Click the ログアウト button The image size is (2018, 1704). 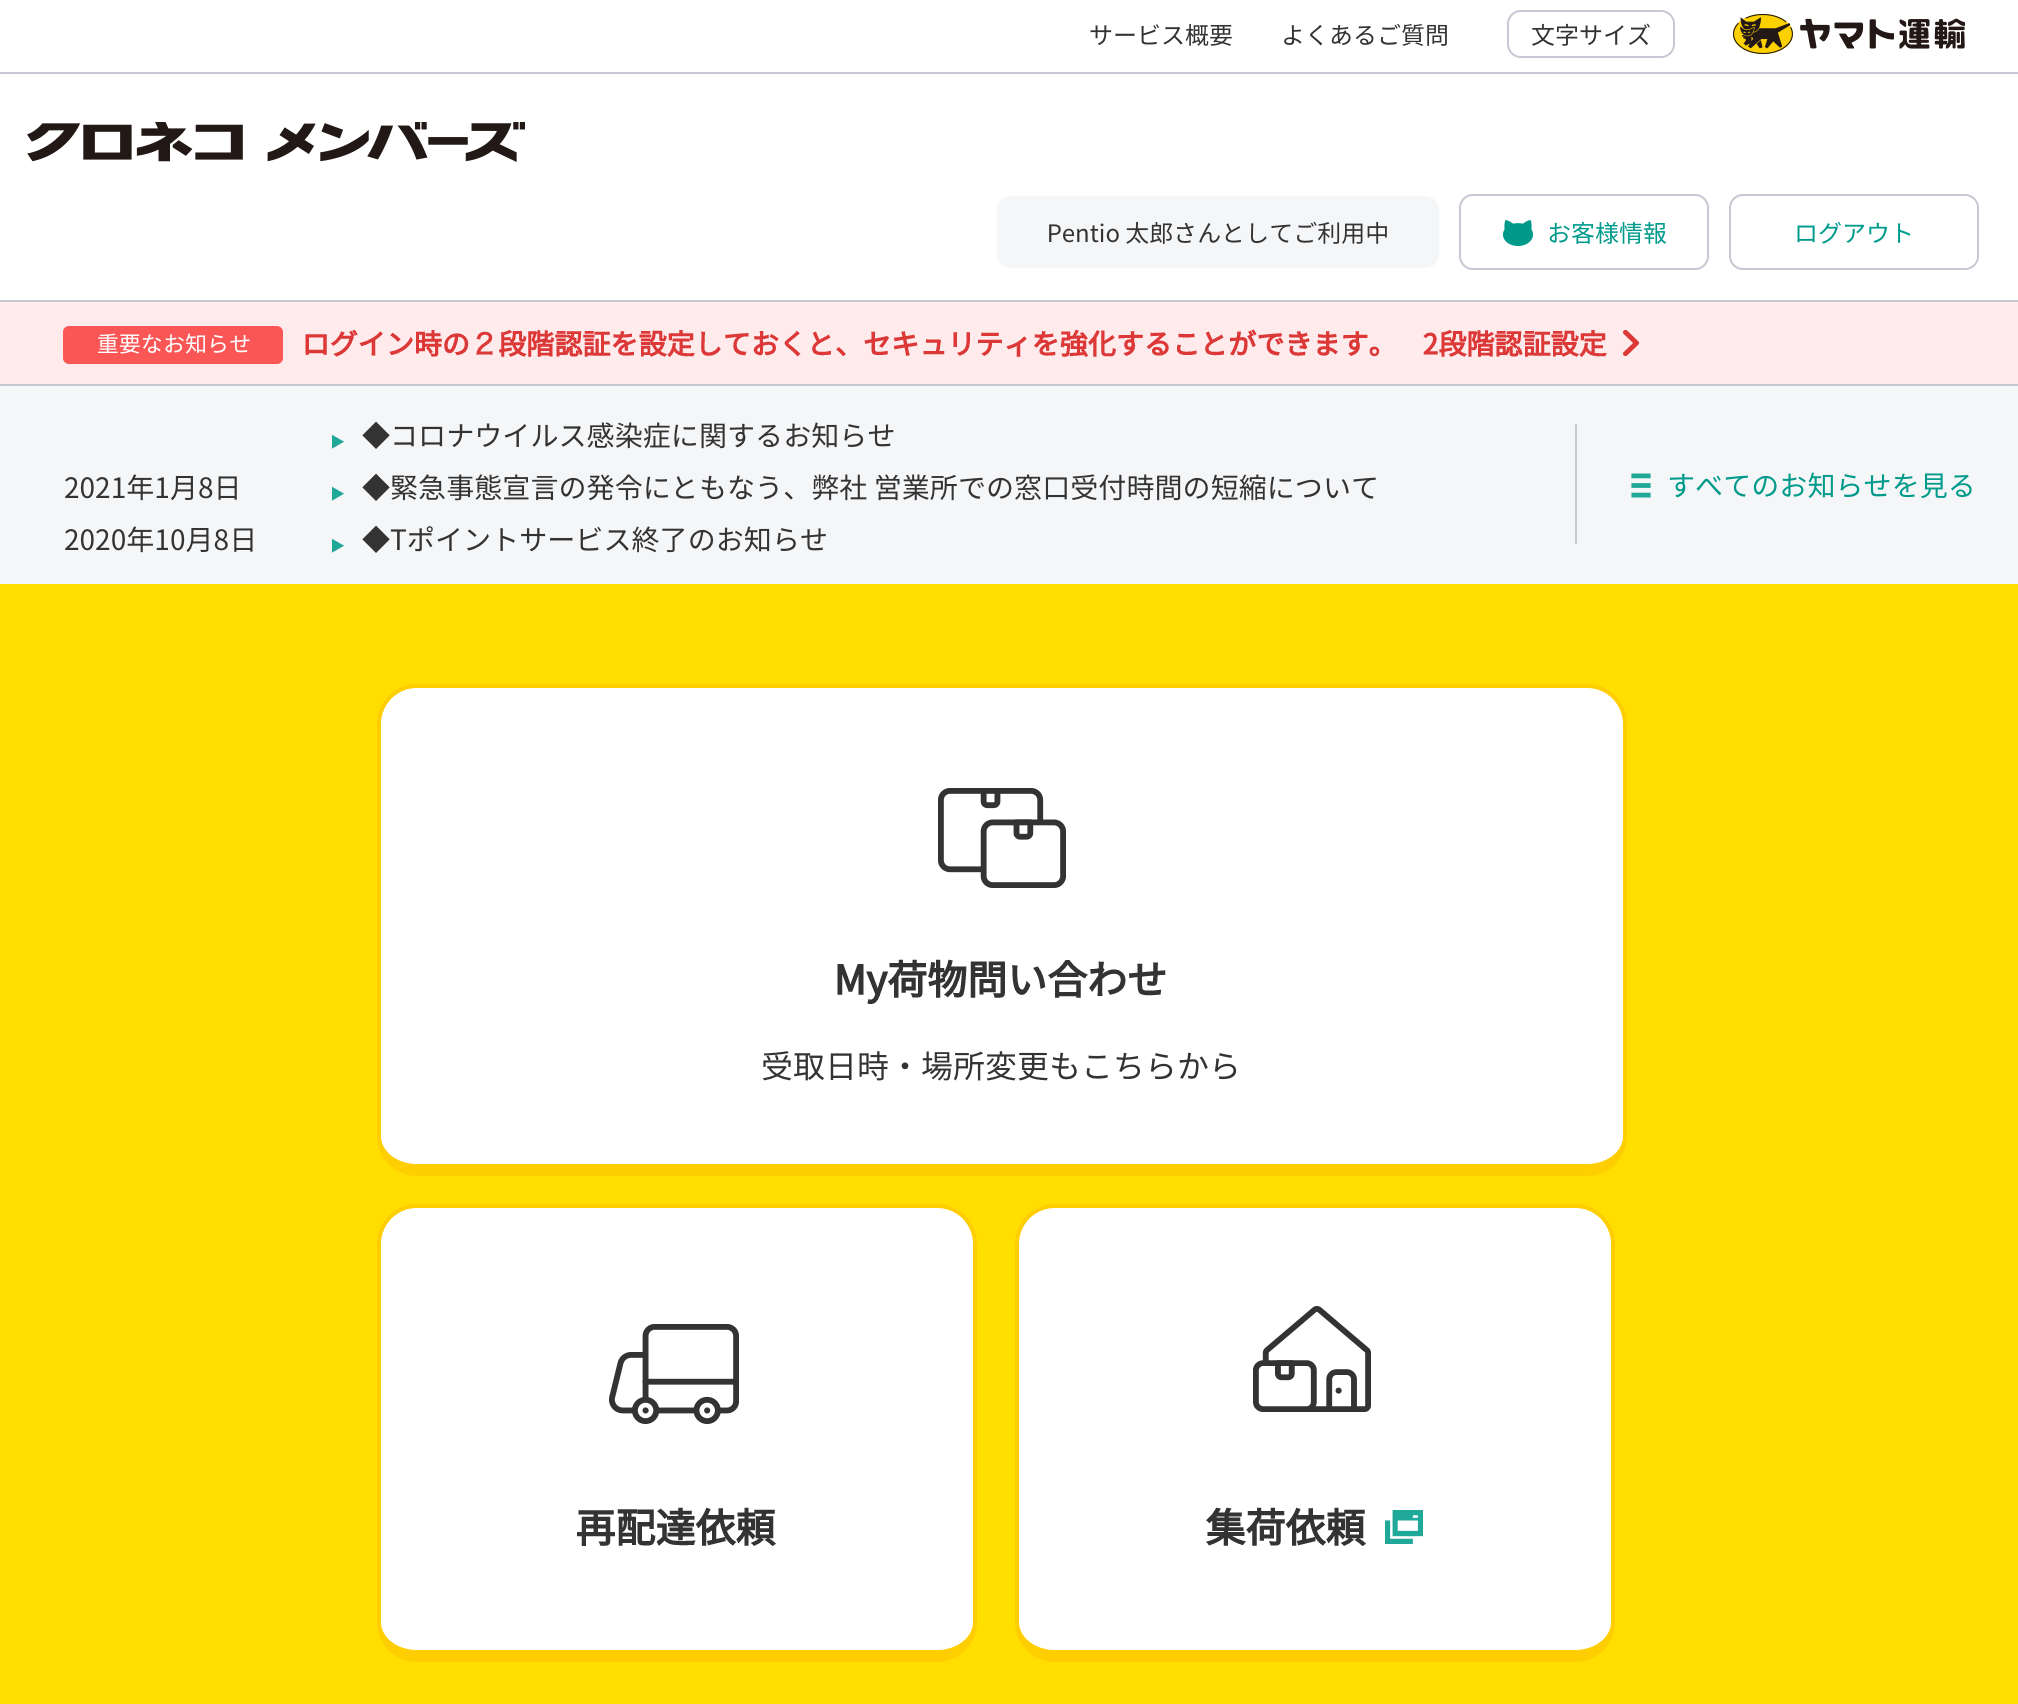(x=1853, y=233)
